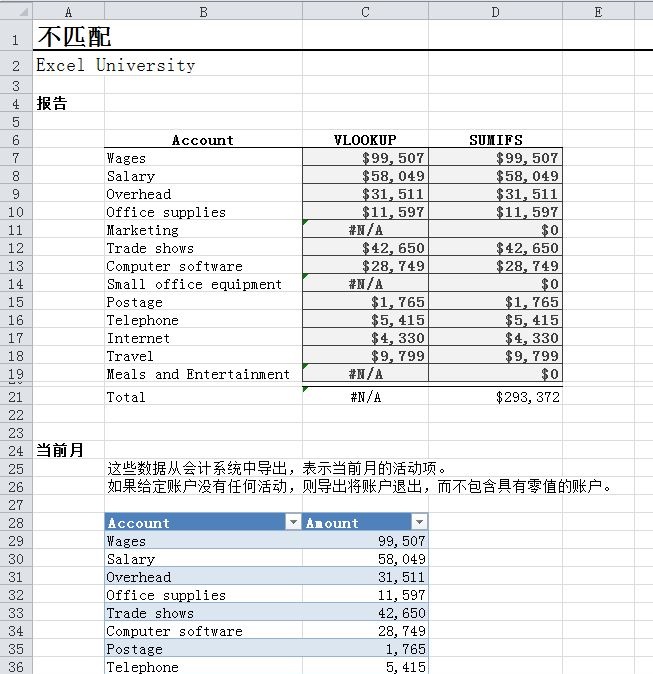Select VLOOKUP value $42,650 for Trade shows
The width and height of the screenshot is (653, 674).
pos(365,248)
